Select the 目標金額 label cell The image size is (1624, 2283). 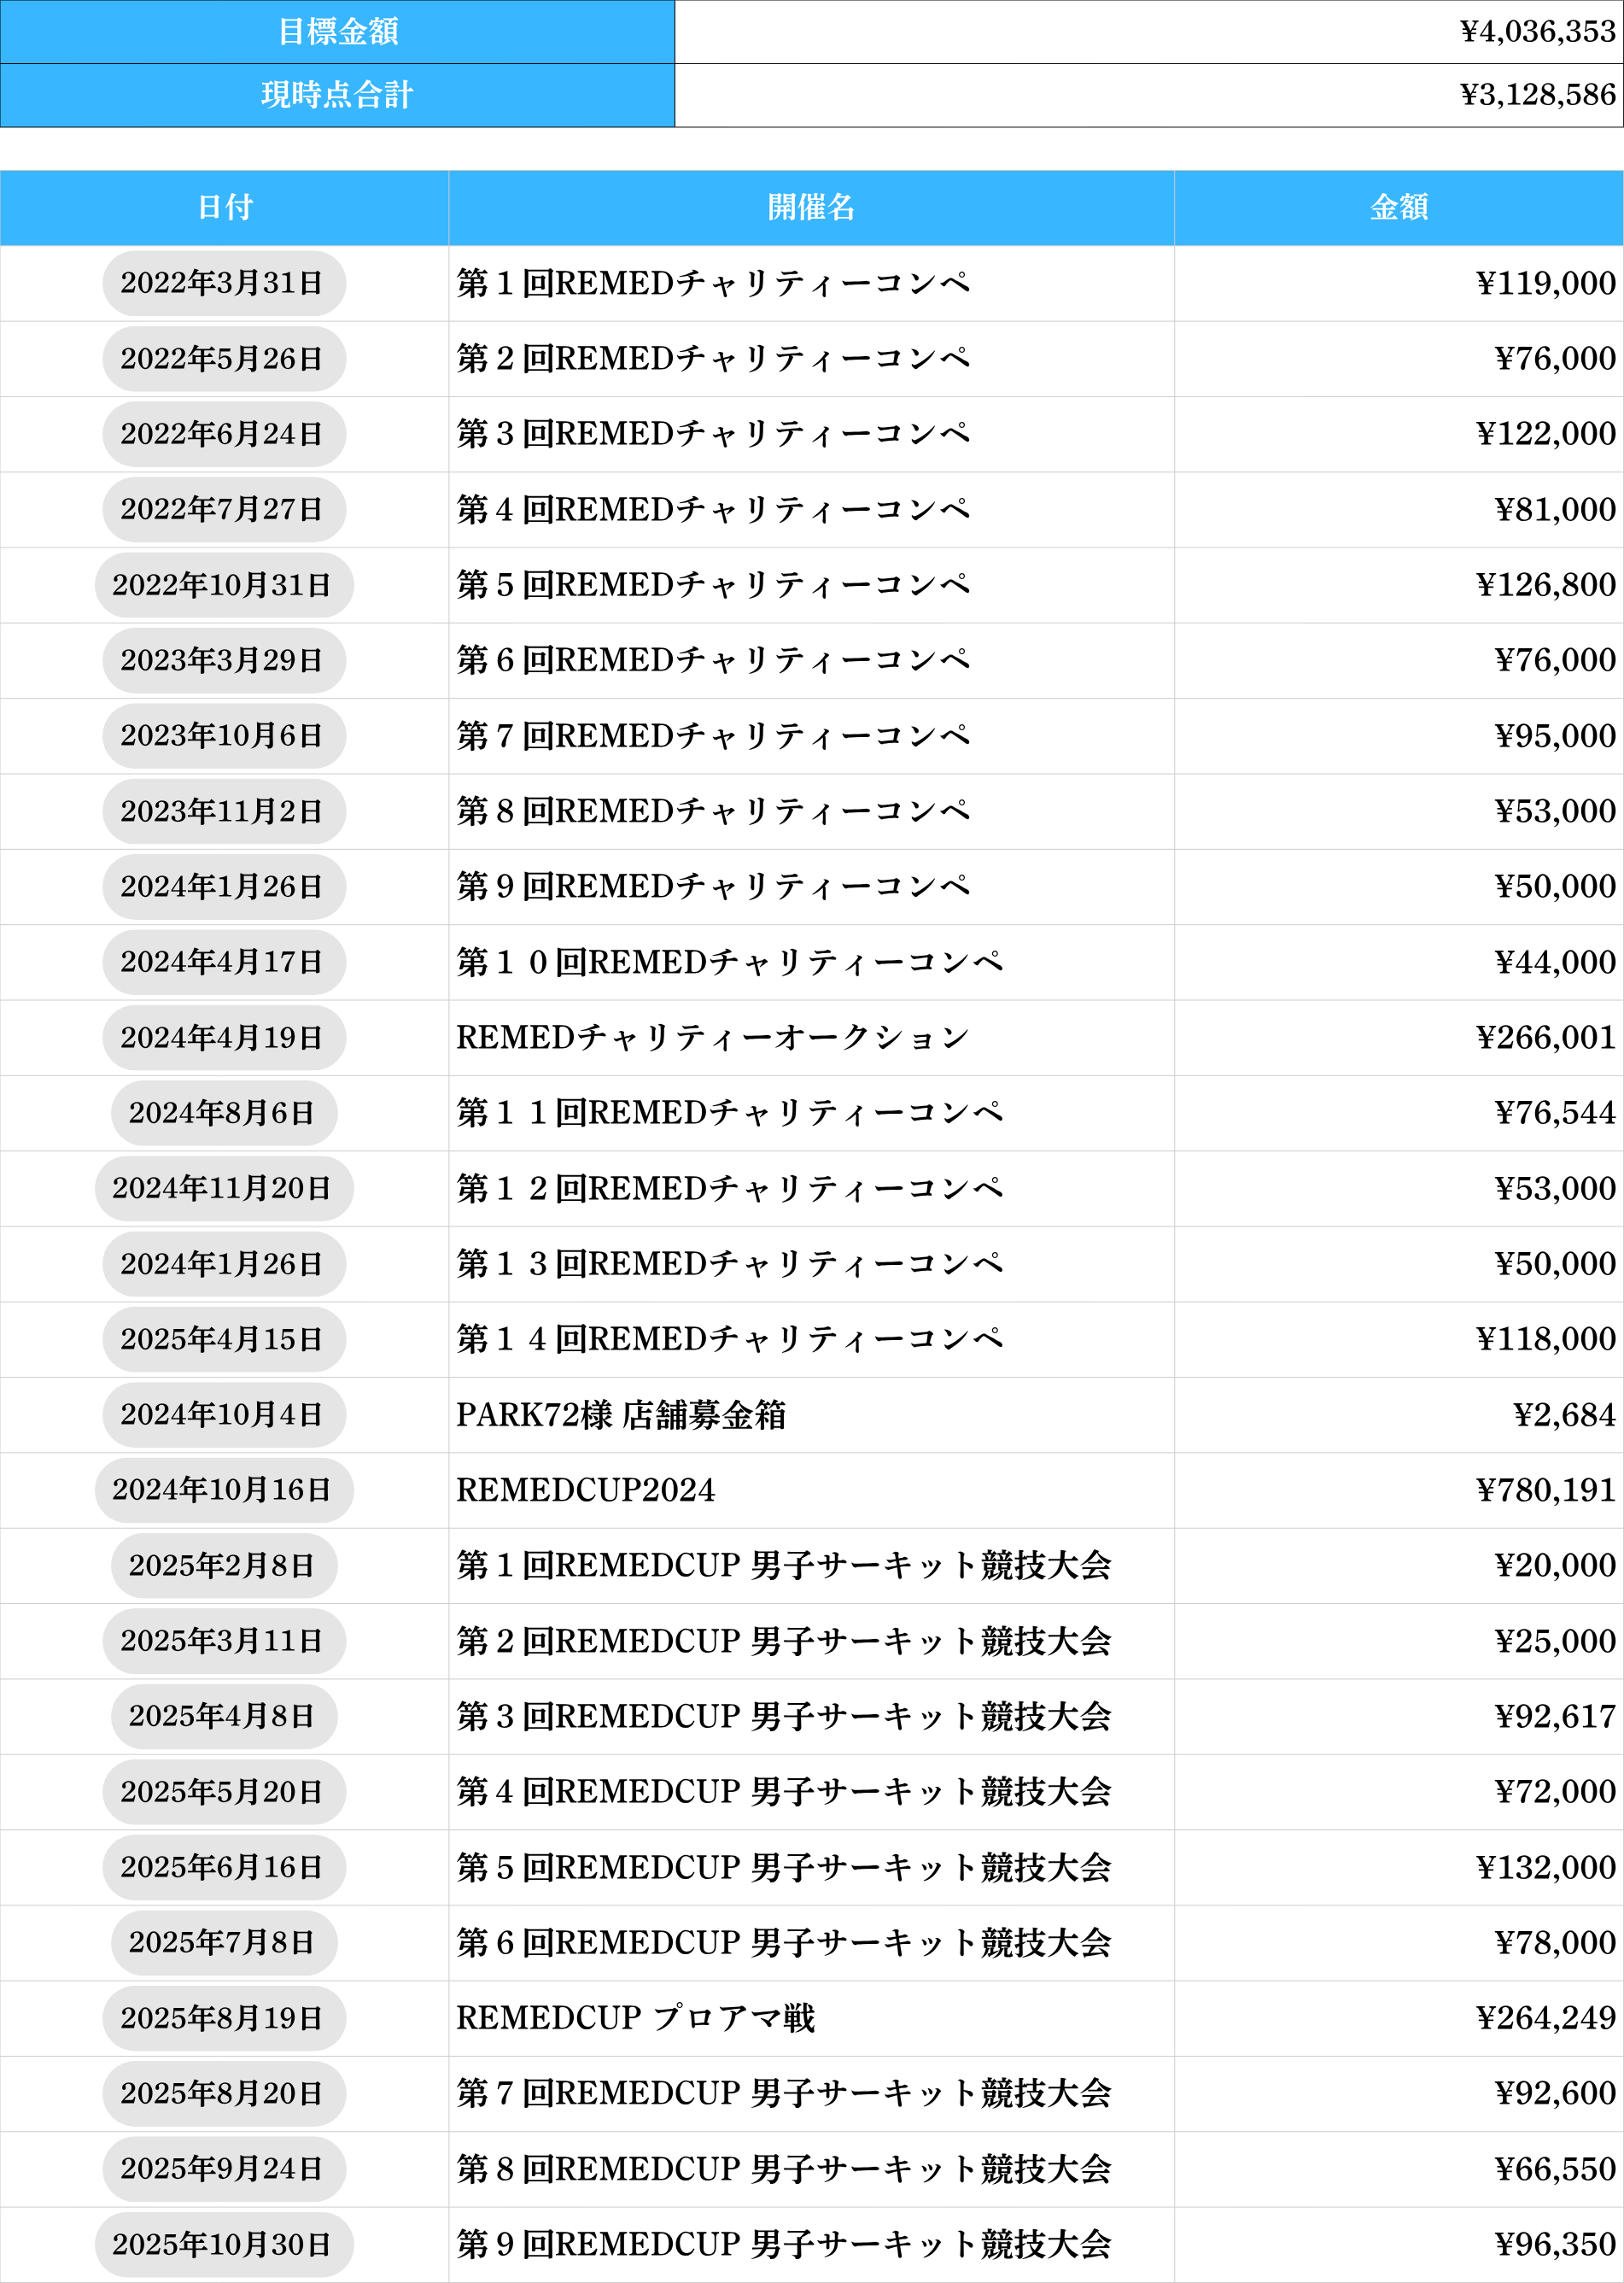(337, 32)
